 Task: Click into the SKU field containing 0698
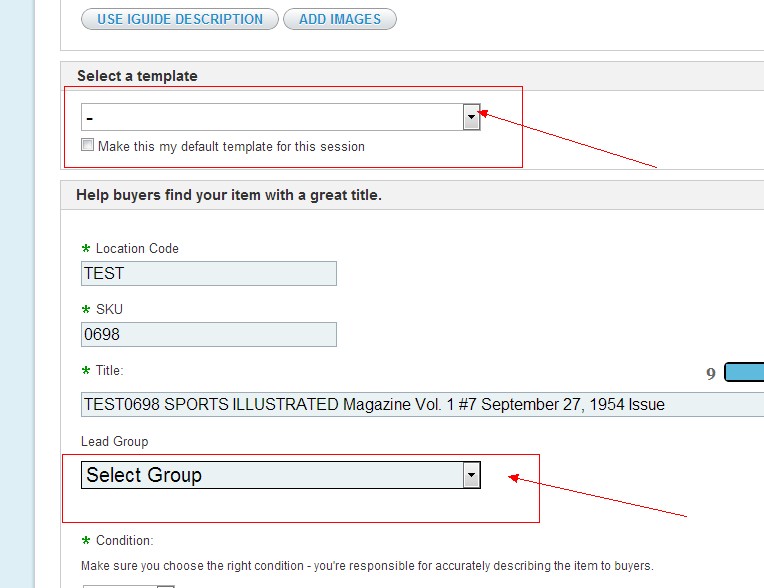[x=208, y=334]
